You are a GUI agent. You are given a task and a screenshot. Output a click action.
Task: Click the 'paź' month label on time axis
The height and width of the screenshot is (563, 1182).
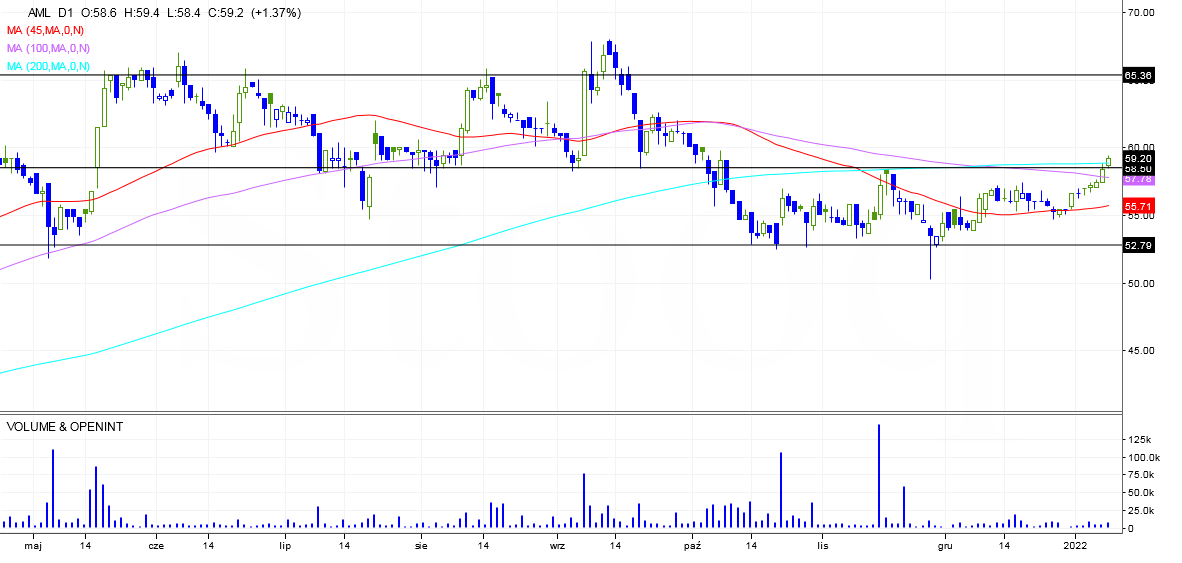pyautogui.click(x=694, y=546)
